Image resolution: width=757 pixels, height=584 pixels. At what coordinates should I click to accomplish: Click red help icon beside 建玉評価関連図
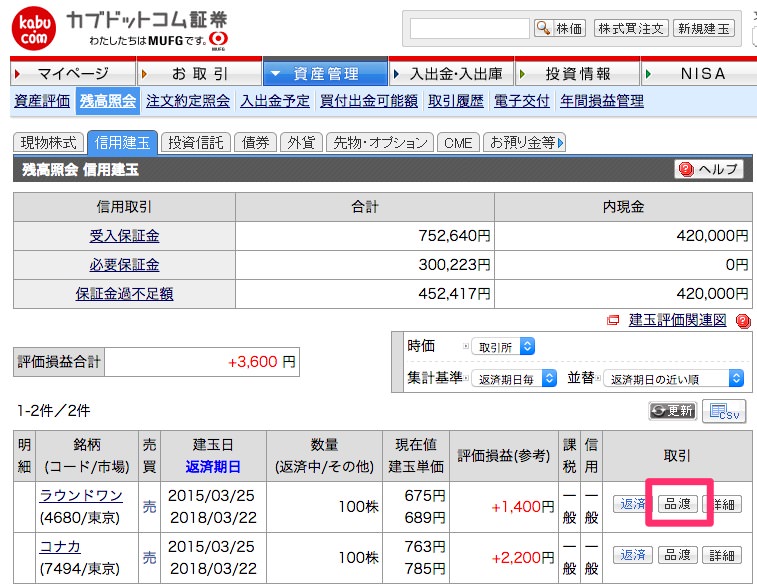[x=743, y=321]
